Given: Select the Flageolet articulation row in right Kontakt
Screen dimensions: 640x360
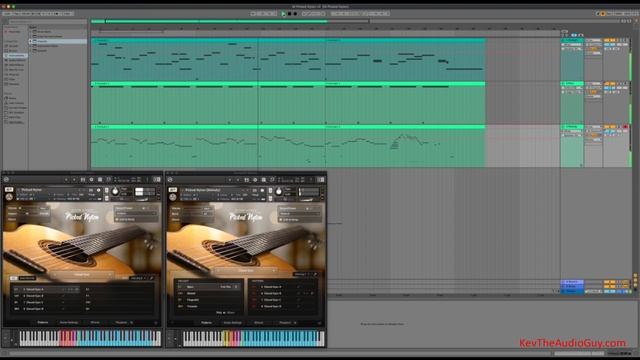Looking at the screenshot, I should pos(209,300).
